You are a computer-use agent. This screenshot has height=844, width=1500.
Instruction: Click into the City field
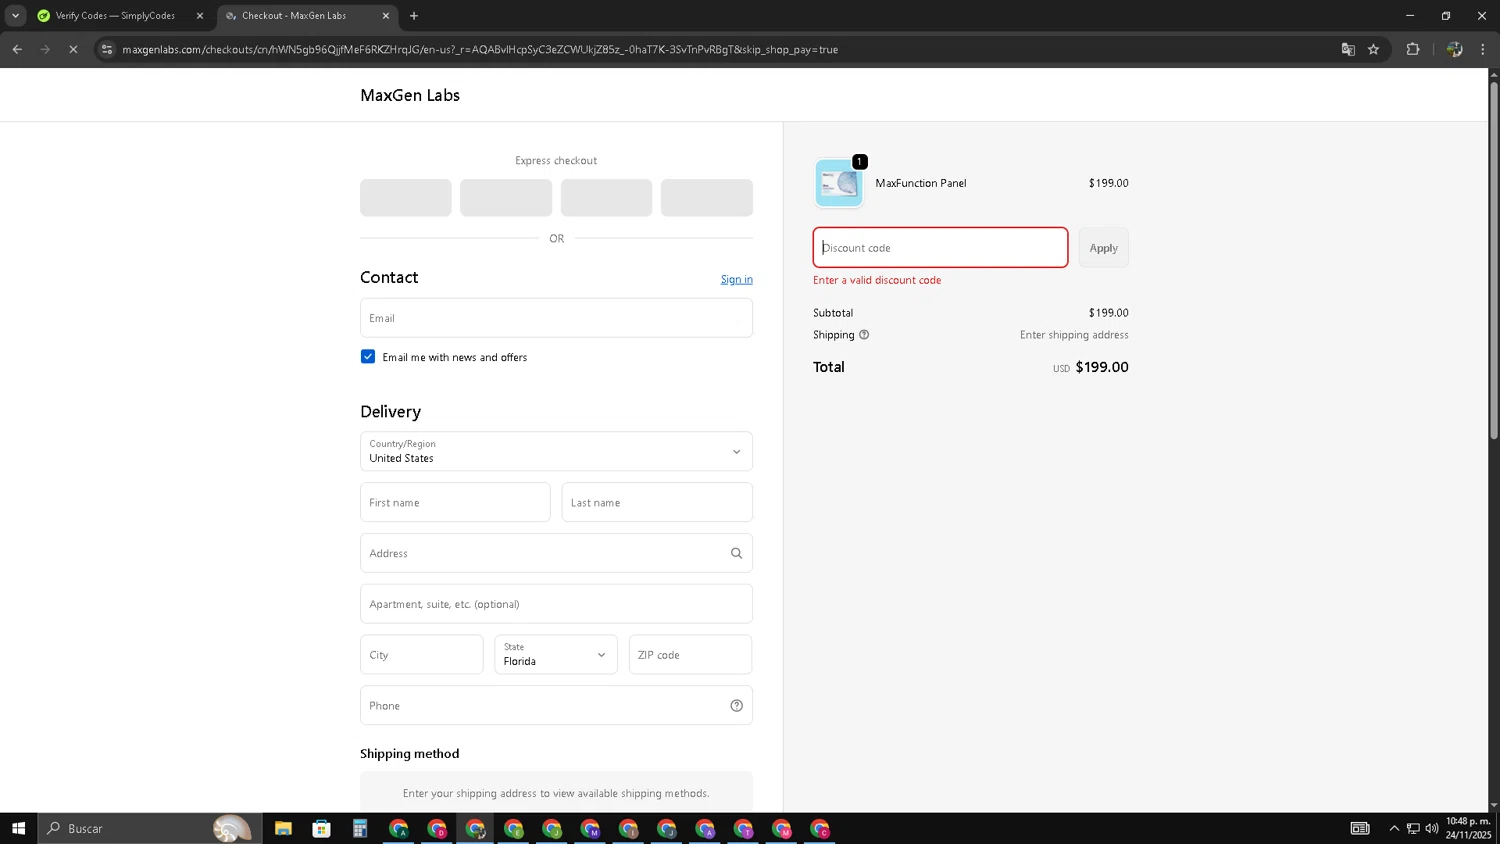tap(421, 655)
